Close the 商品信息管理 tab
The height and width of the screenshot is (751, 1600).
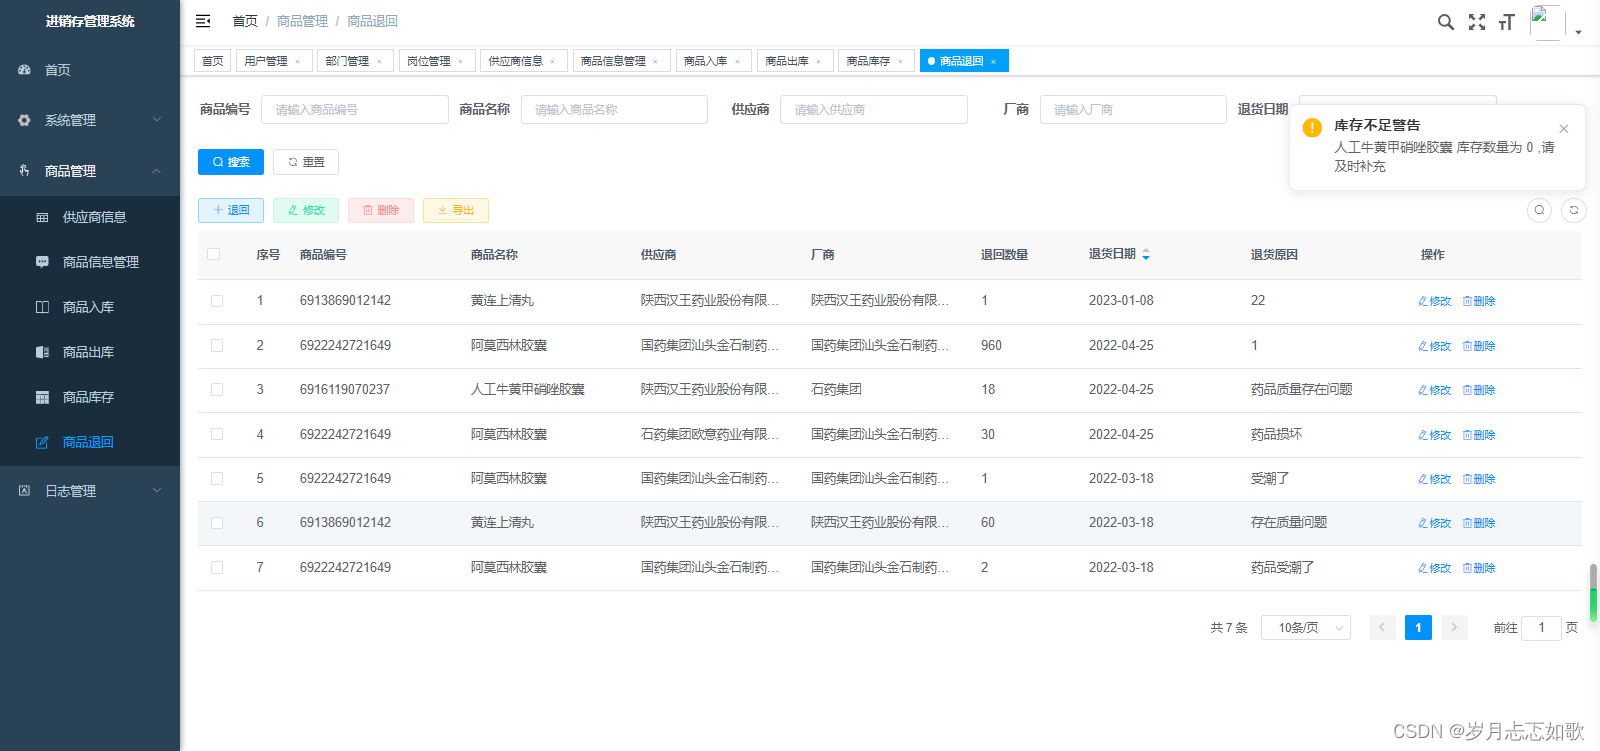point(655,62)
